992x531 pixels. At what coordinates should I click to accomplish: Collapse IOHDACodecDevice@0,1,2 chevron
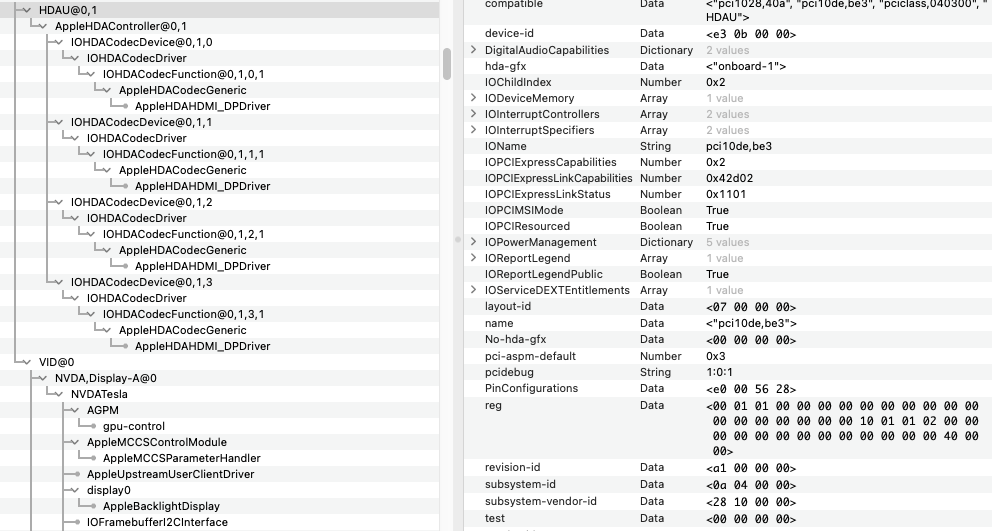pyautogui.click(x=58, y=203)
